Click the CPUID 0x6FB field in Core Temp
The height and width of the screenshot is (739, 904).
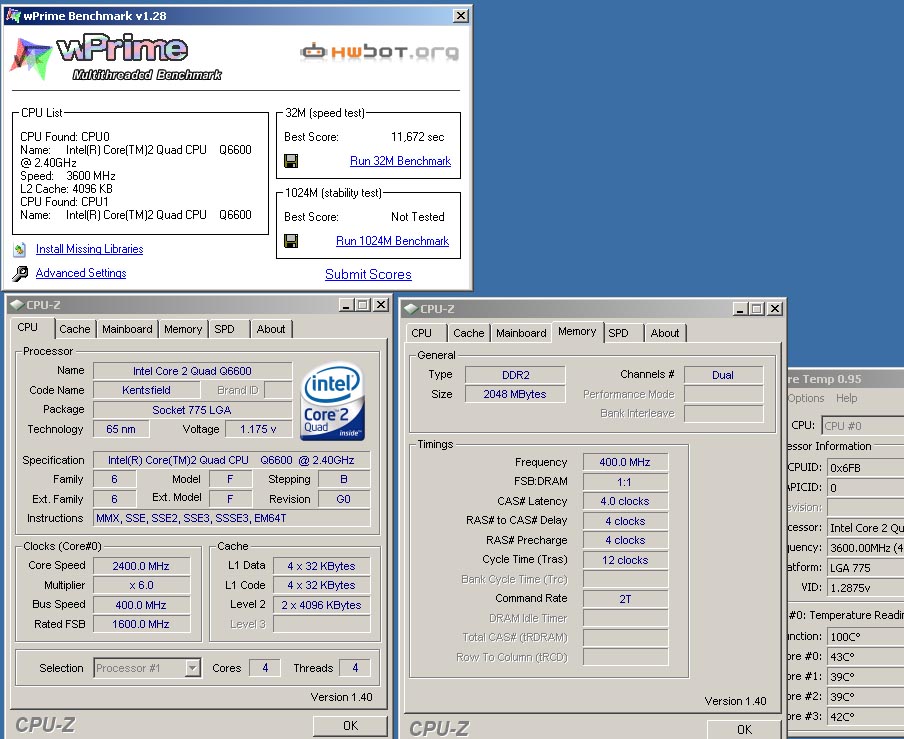pos(865,467)
